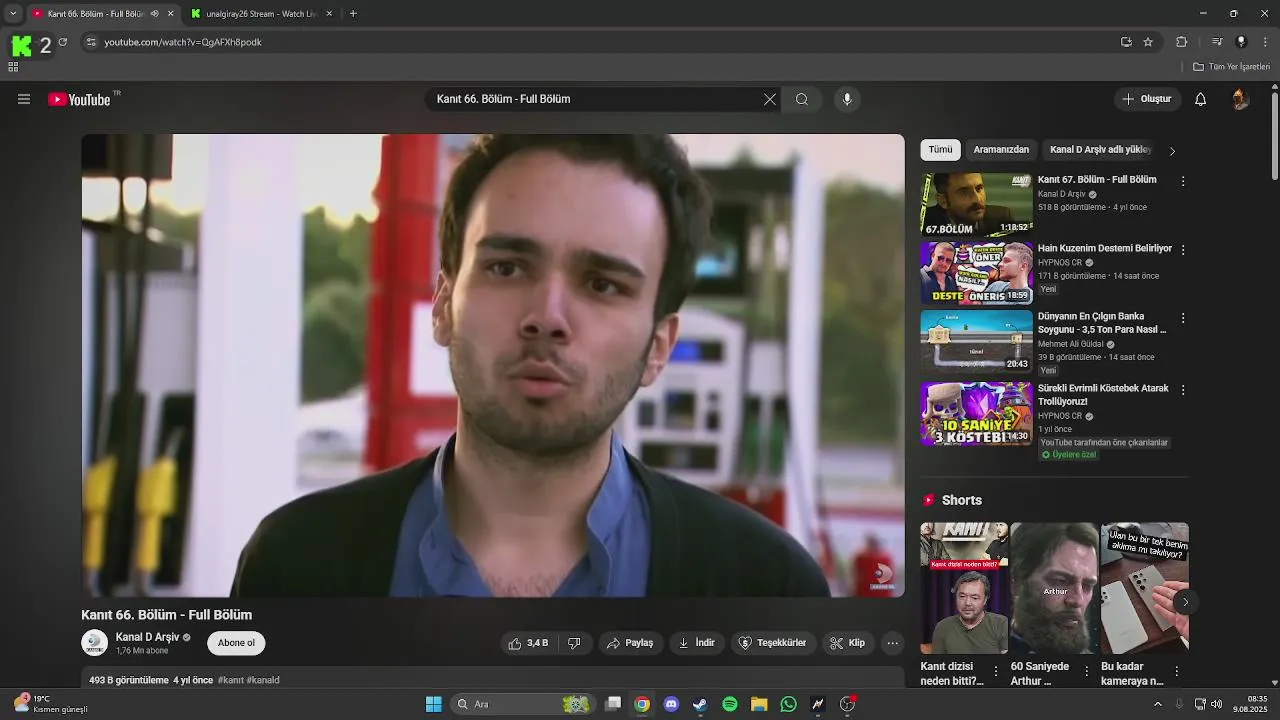This screenshot has height=720, width=1280.
Task: Open the browser extensions puzzle icon
Action: point(1182,42)
